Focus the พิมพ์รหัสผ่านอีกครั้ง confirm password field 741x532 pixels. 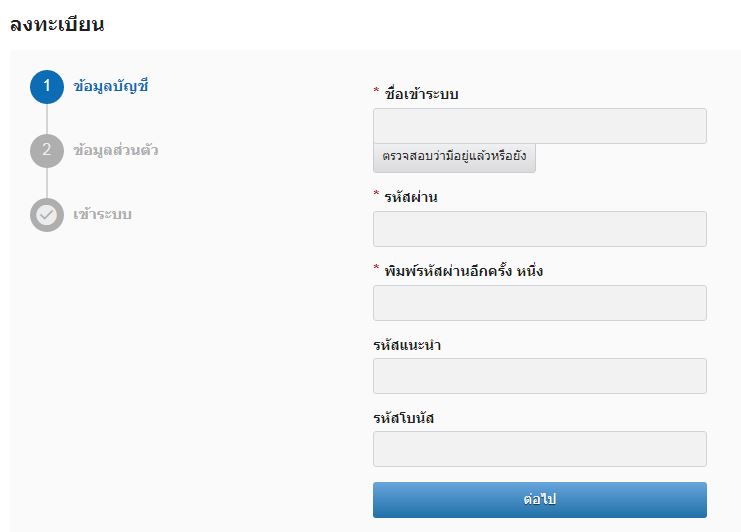539,303
